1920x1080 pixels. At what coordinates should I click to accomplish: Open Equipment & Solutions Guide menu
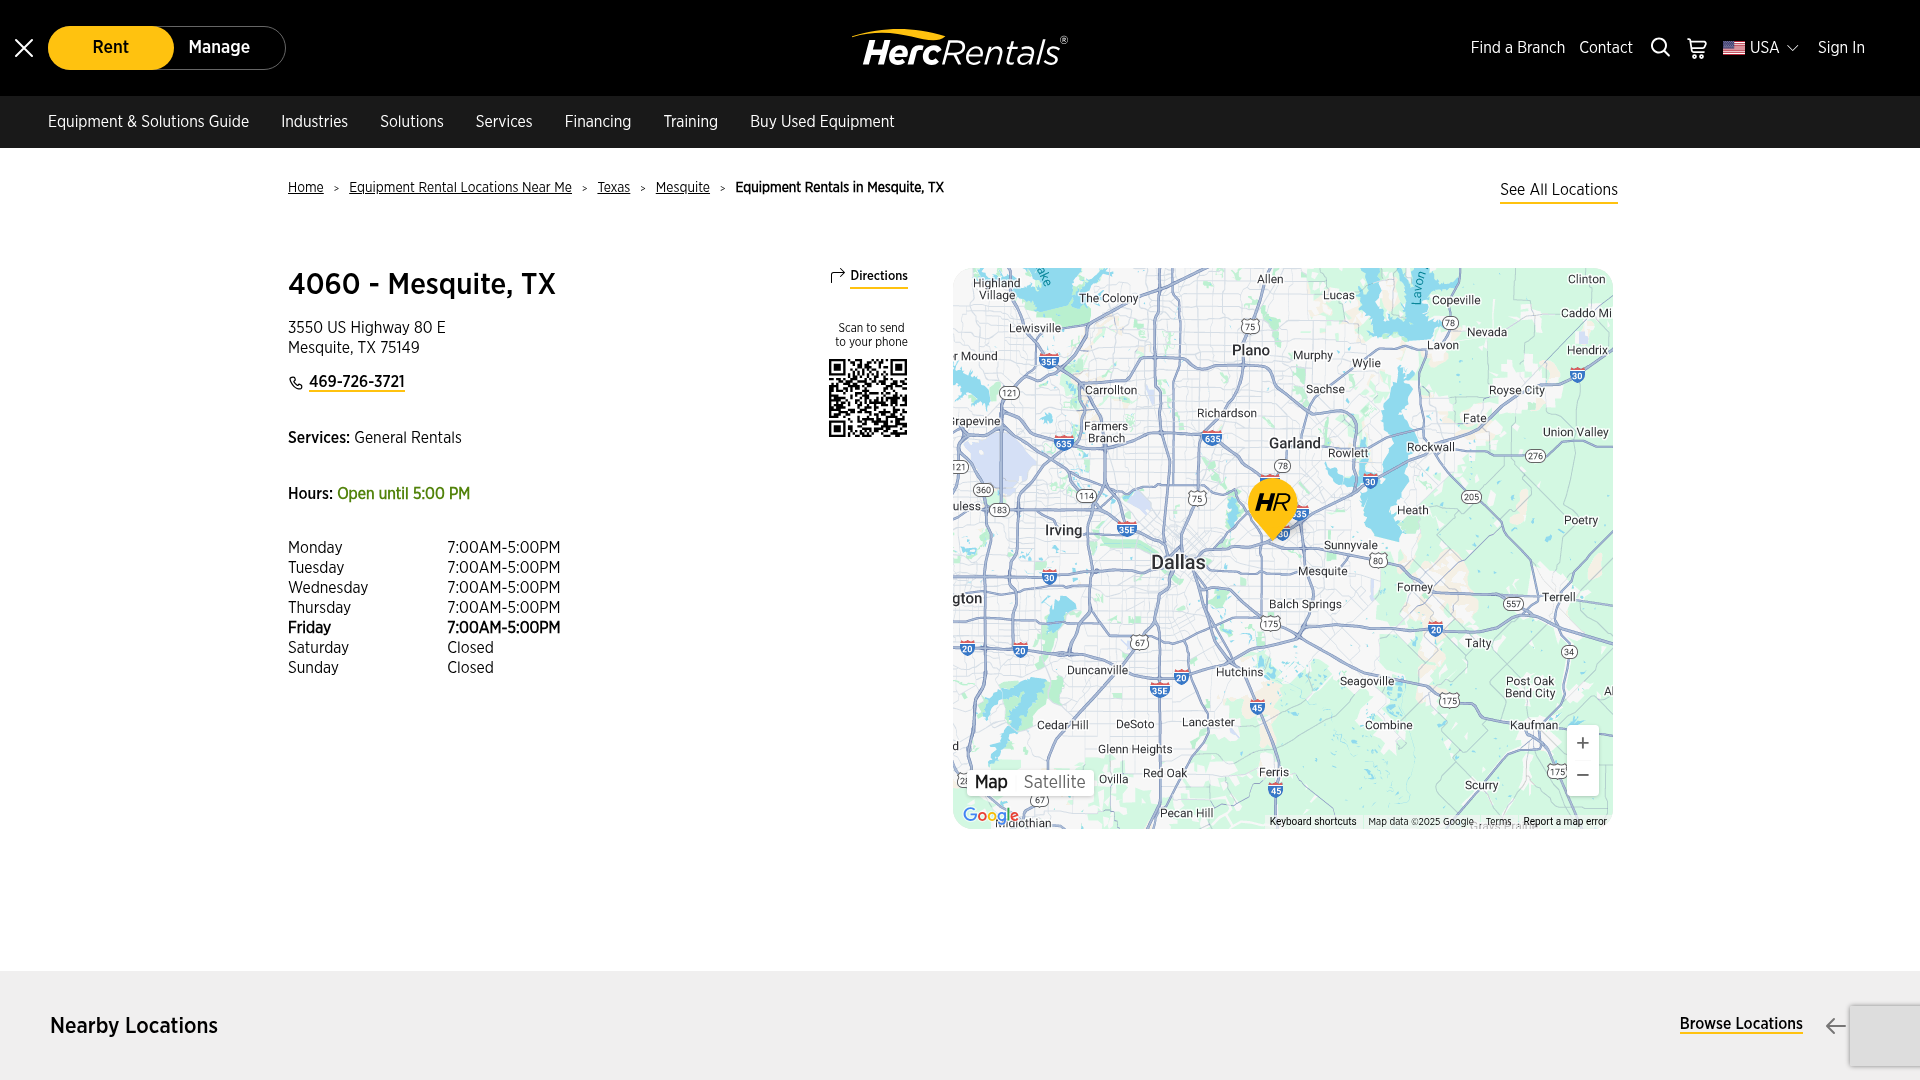click(148, 122)
